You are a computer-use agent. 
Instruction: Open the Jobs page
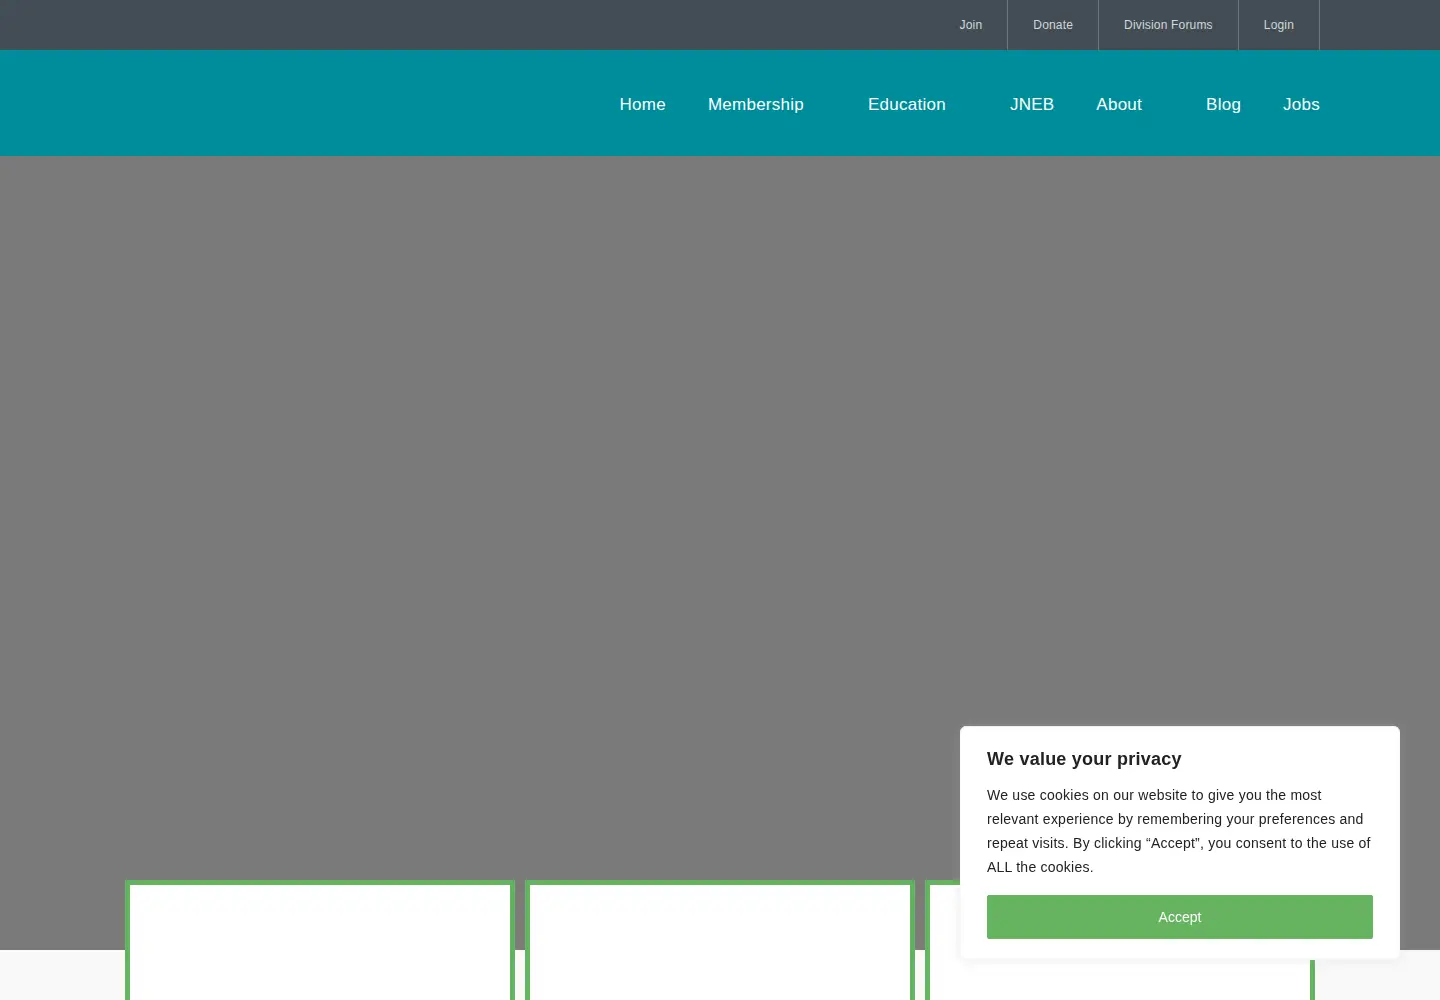click(x=1301, y=104)
